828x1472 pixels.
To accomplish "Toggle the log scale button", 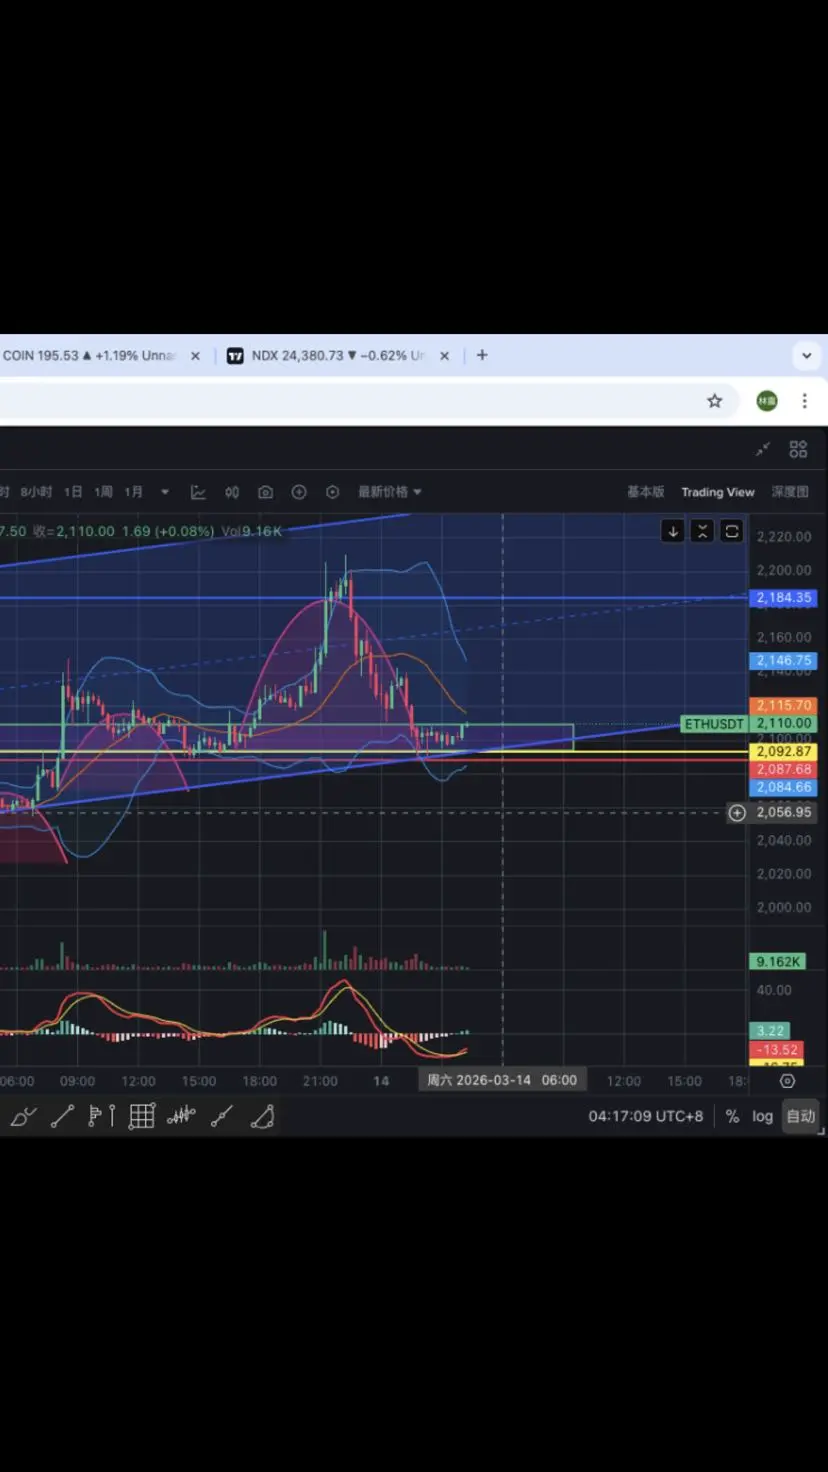I will point(763,1116).
